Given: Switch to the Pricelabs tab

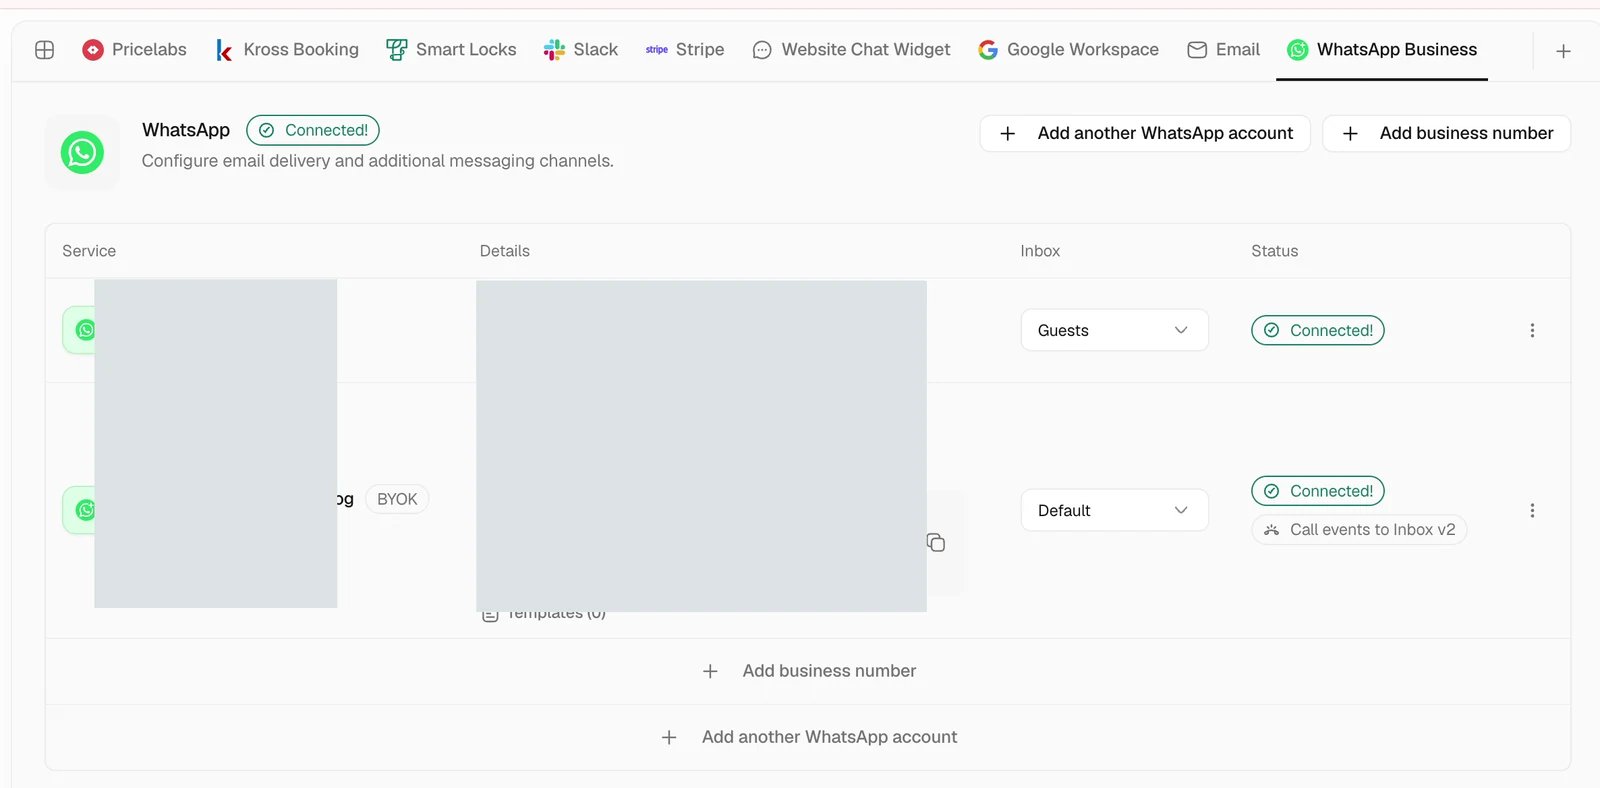Looking at the screenshot, I should pos(134,50).
